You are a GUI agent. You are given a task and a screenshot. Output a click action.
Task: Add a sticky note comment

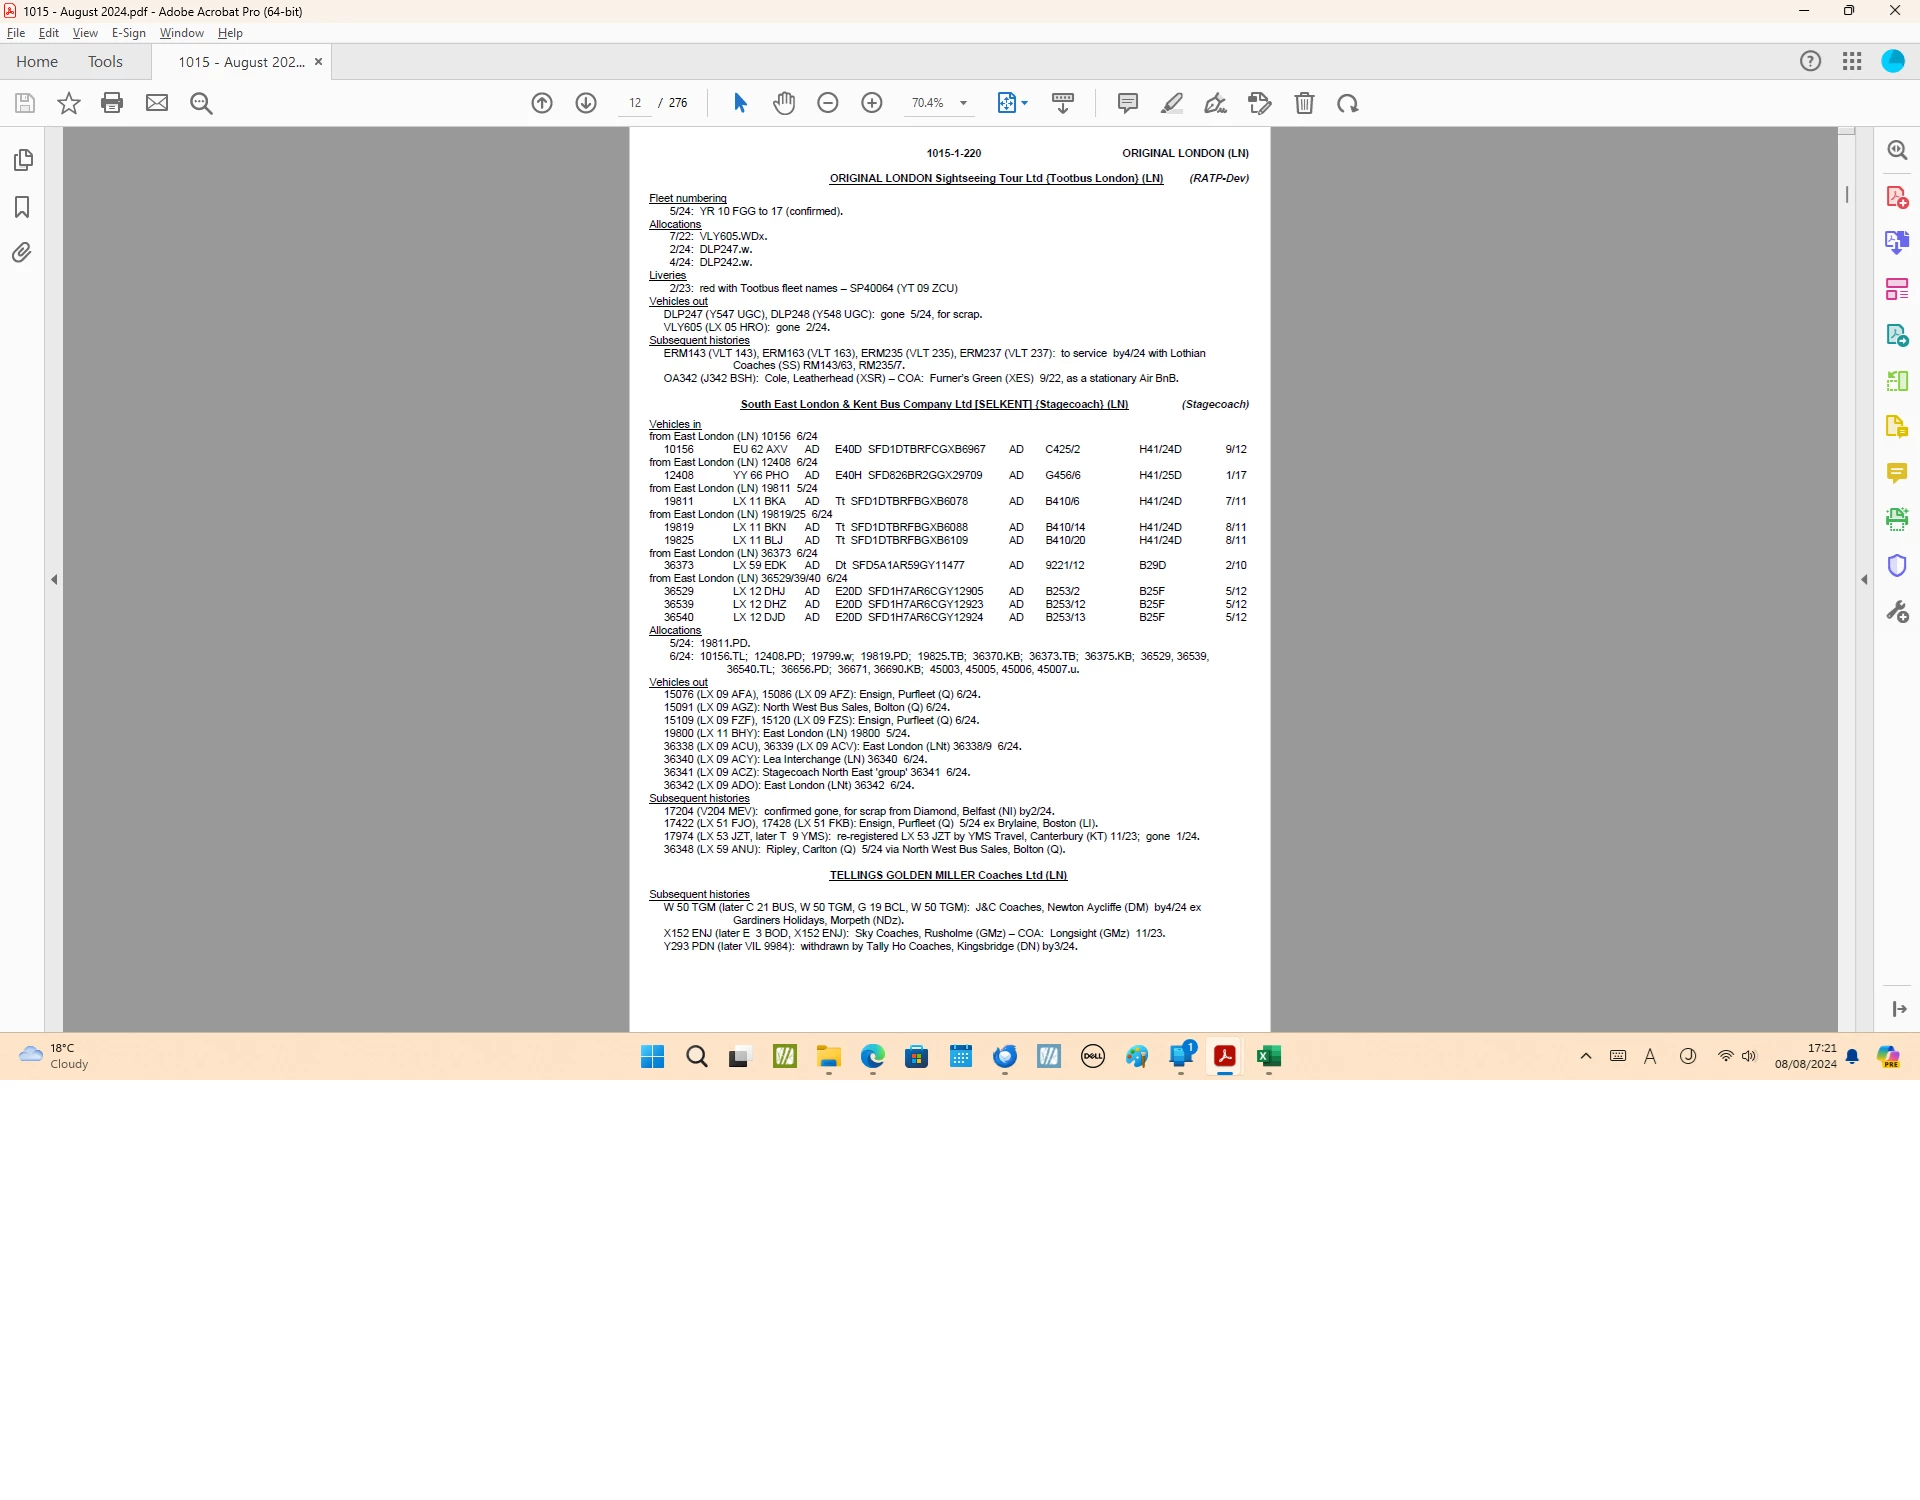(1128, 103)
